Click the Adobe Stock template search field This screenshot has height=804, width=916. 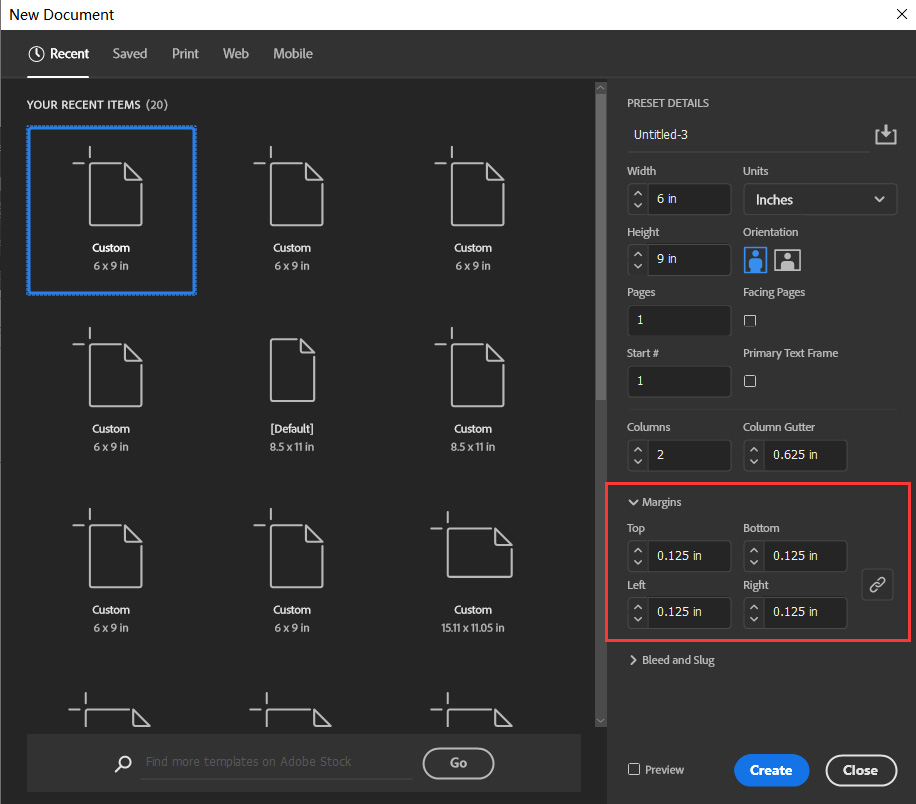point(276,762)
